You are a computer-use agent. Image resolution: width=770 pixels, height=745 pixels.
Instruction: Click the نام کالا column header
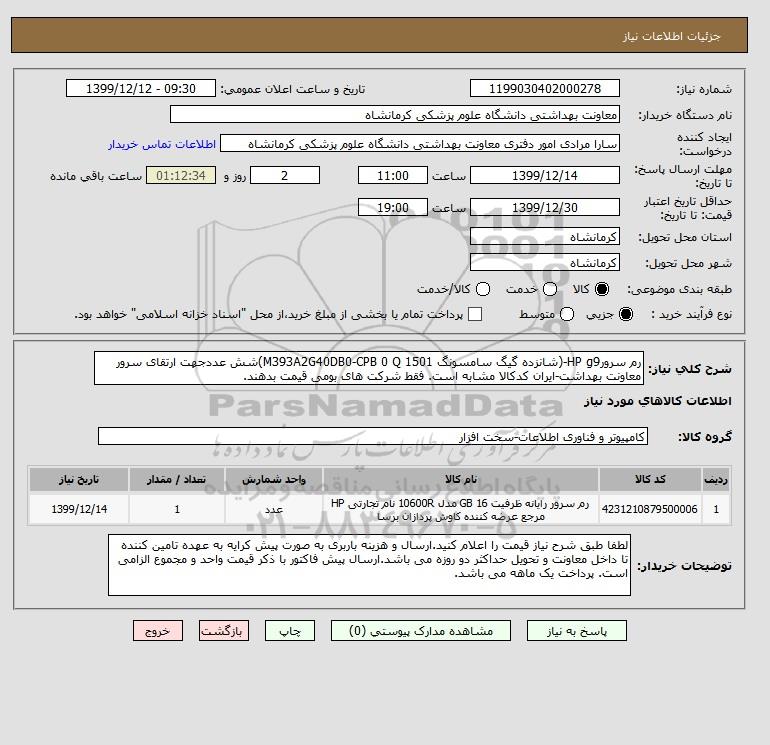click(461, 479)
